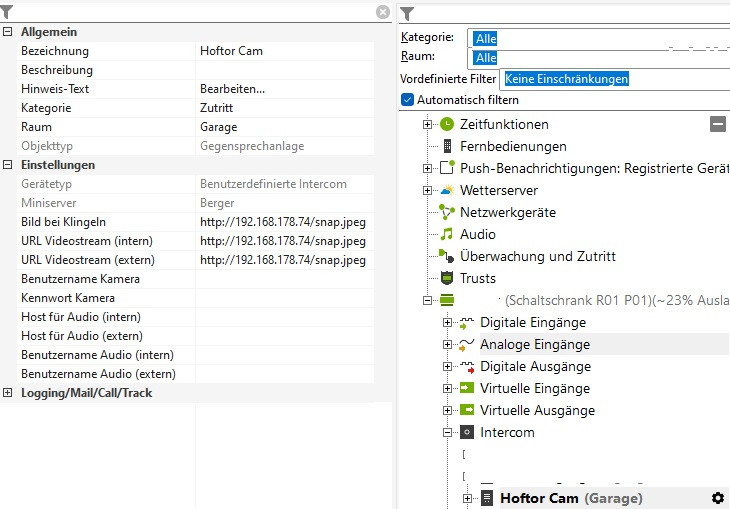730x509 pixels.
Task: Click the Zeitfunktionen clock icon
Action: 446,125
